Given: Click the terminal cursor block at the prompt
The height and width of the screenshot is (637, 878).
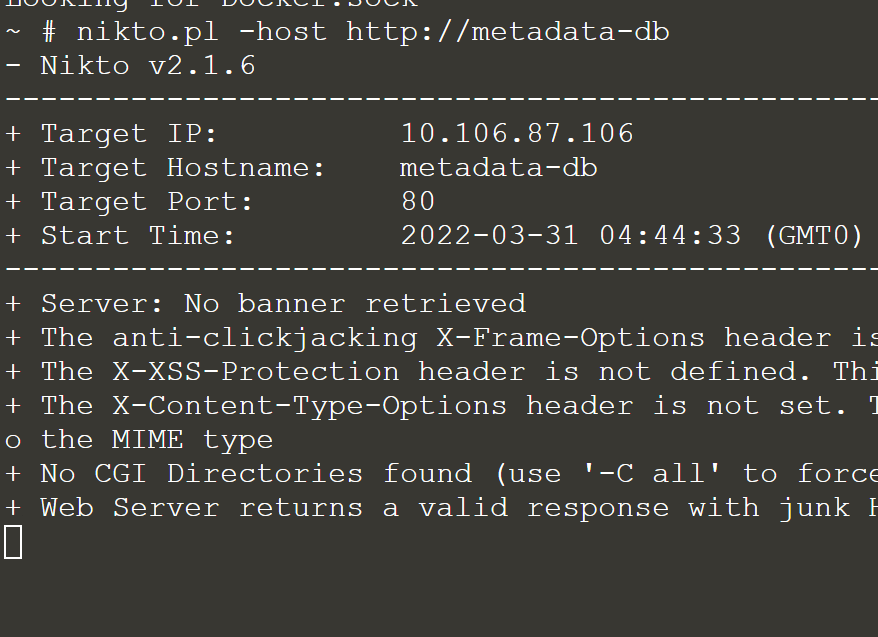Looking at the screenshot, I should (13, 542).
